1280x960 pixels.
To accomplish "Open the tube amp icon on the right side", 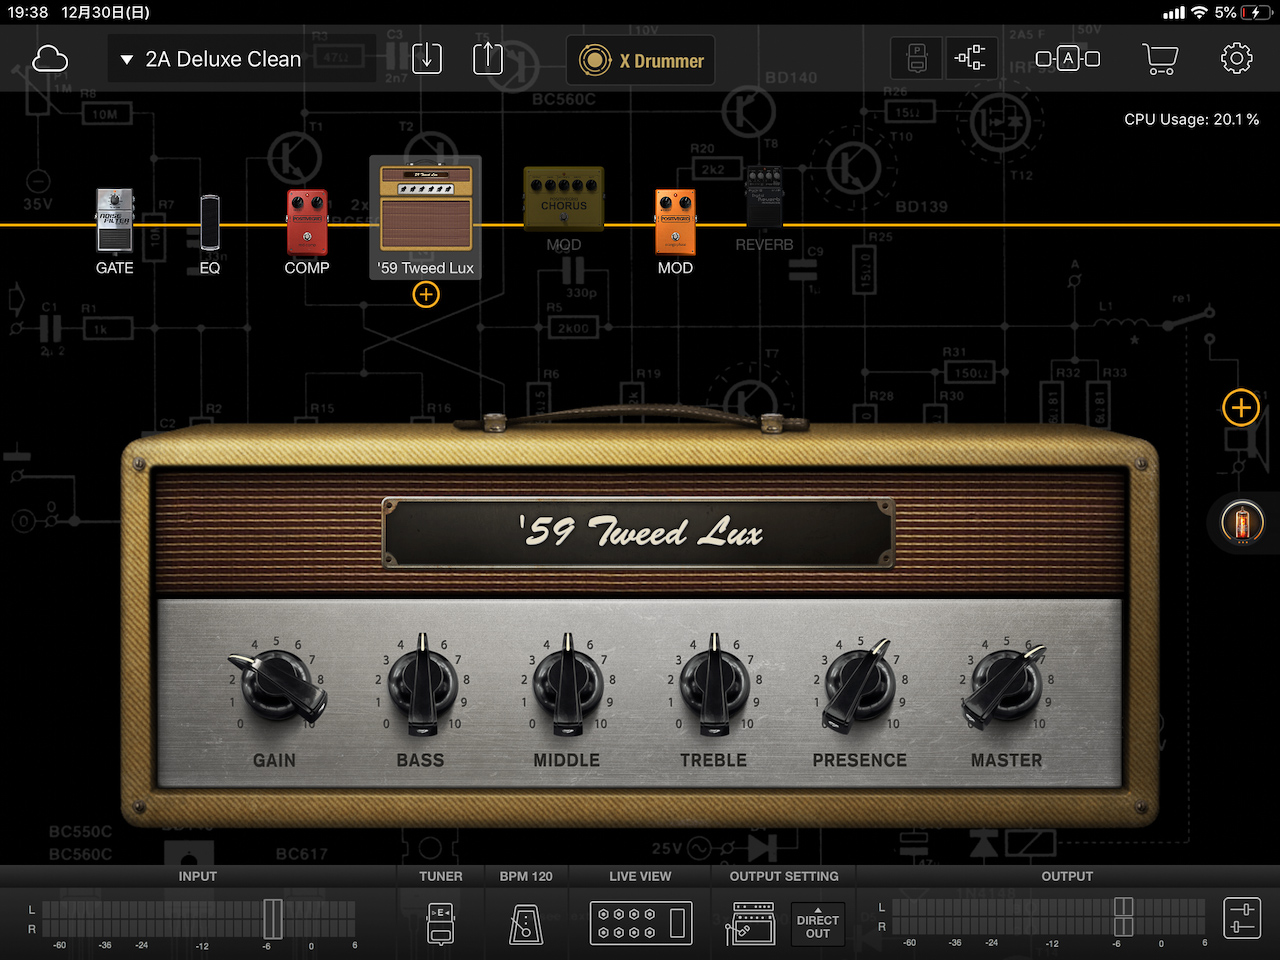I will [x=1242, y=522].
